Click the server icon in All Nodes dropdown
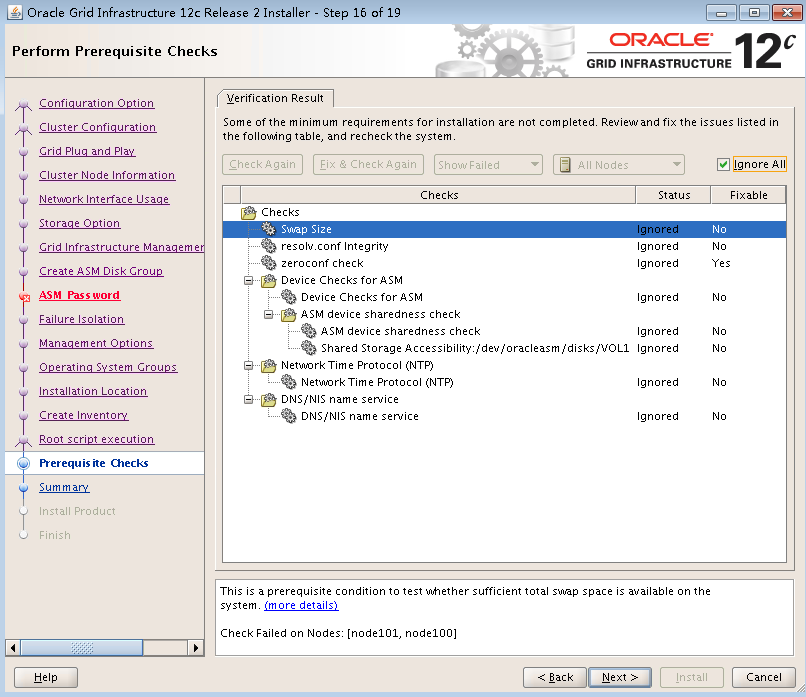This screenshot has height=697, width=806. tap(565, 164)
